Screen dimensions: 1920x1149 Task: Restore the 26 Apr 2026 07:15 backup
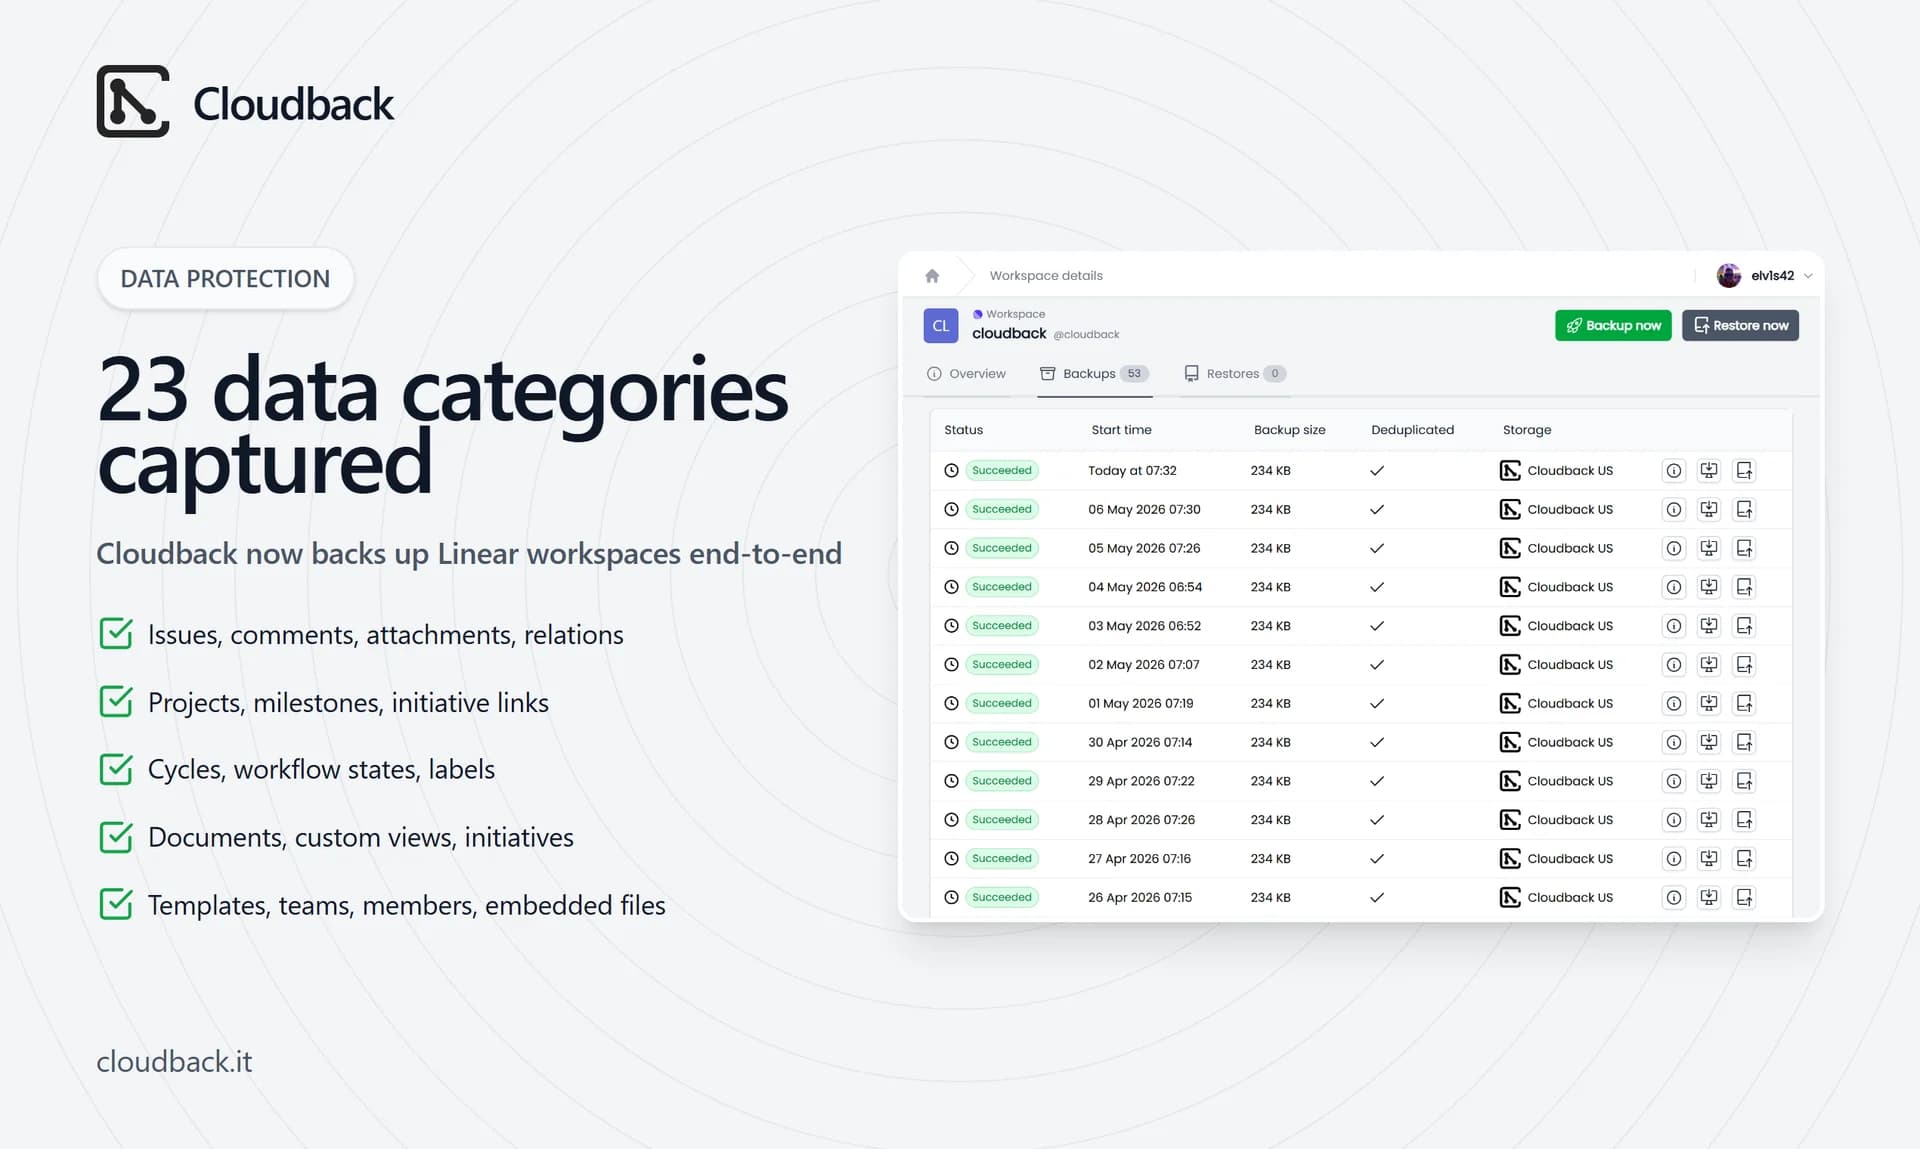(1744, 898)
